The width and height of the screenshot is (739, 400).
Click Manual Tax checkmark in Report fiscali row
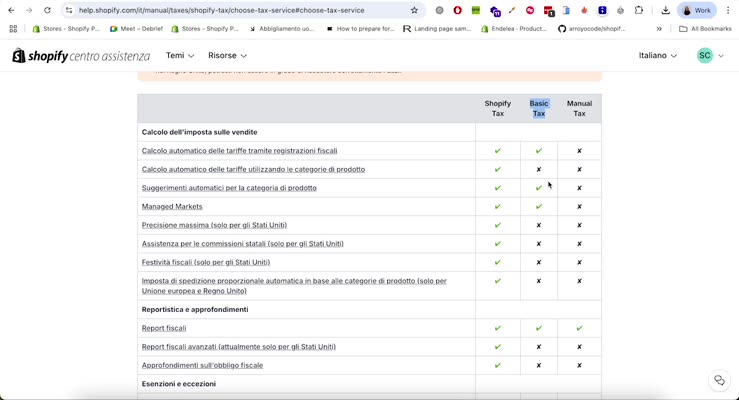coord(579,328)
